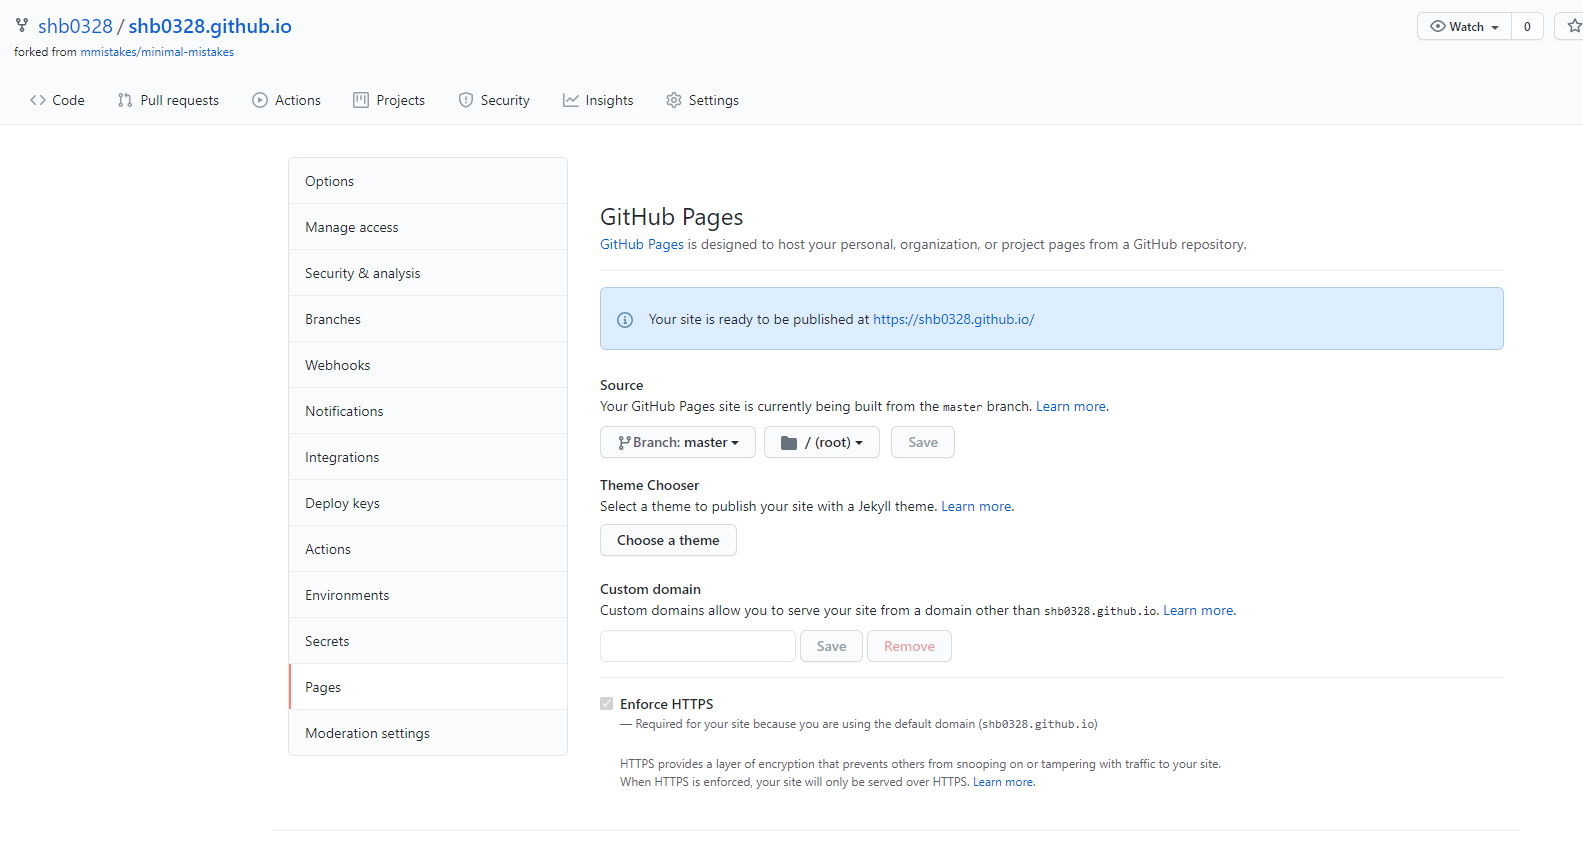Open the Pull requests tab
The height and width of the screenshot is (841, 1583).
[168, 100]
